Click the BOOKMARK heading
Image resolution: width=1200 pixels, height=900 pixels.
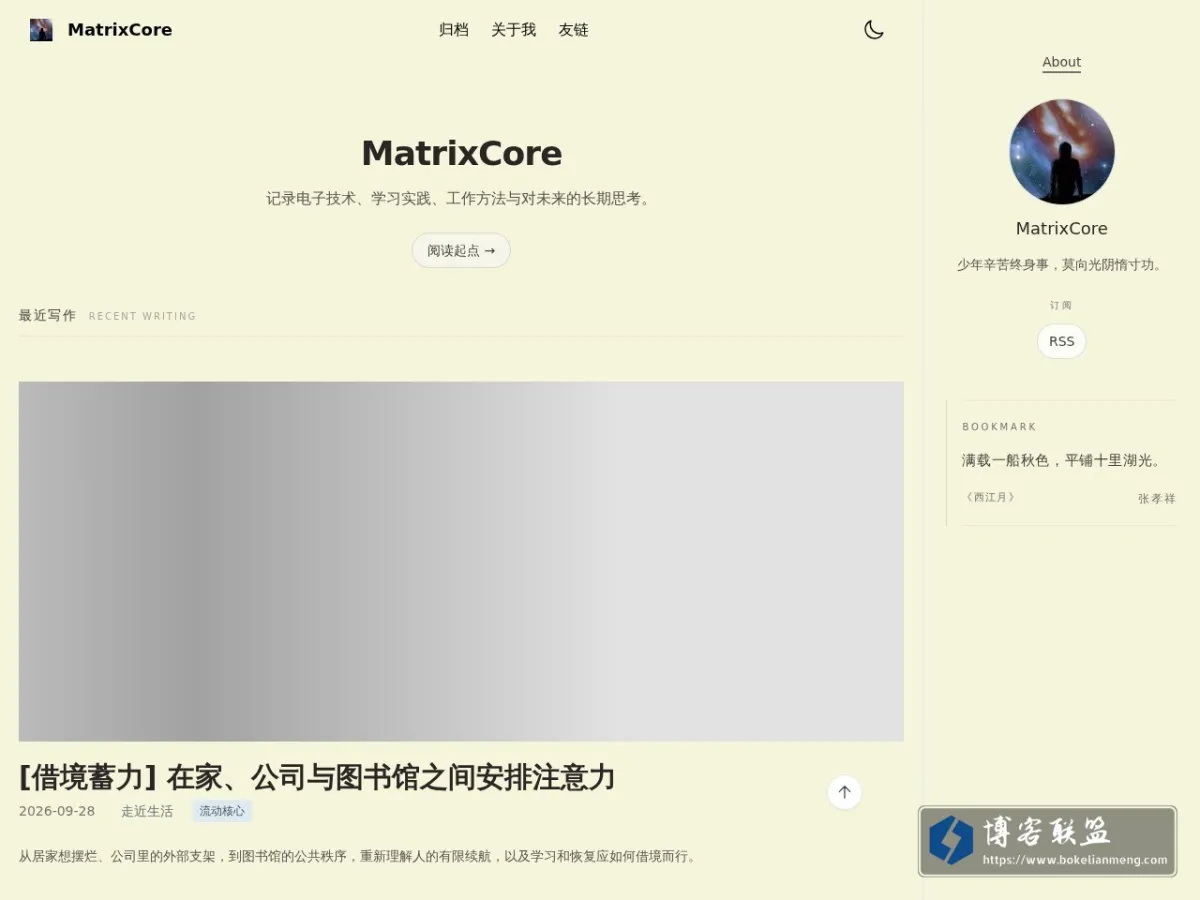[x=999, y=426]
